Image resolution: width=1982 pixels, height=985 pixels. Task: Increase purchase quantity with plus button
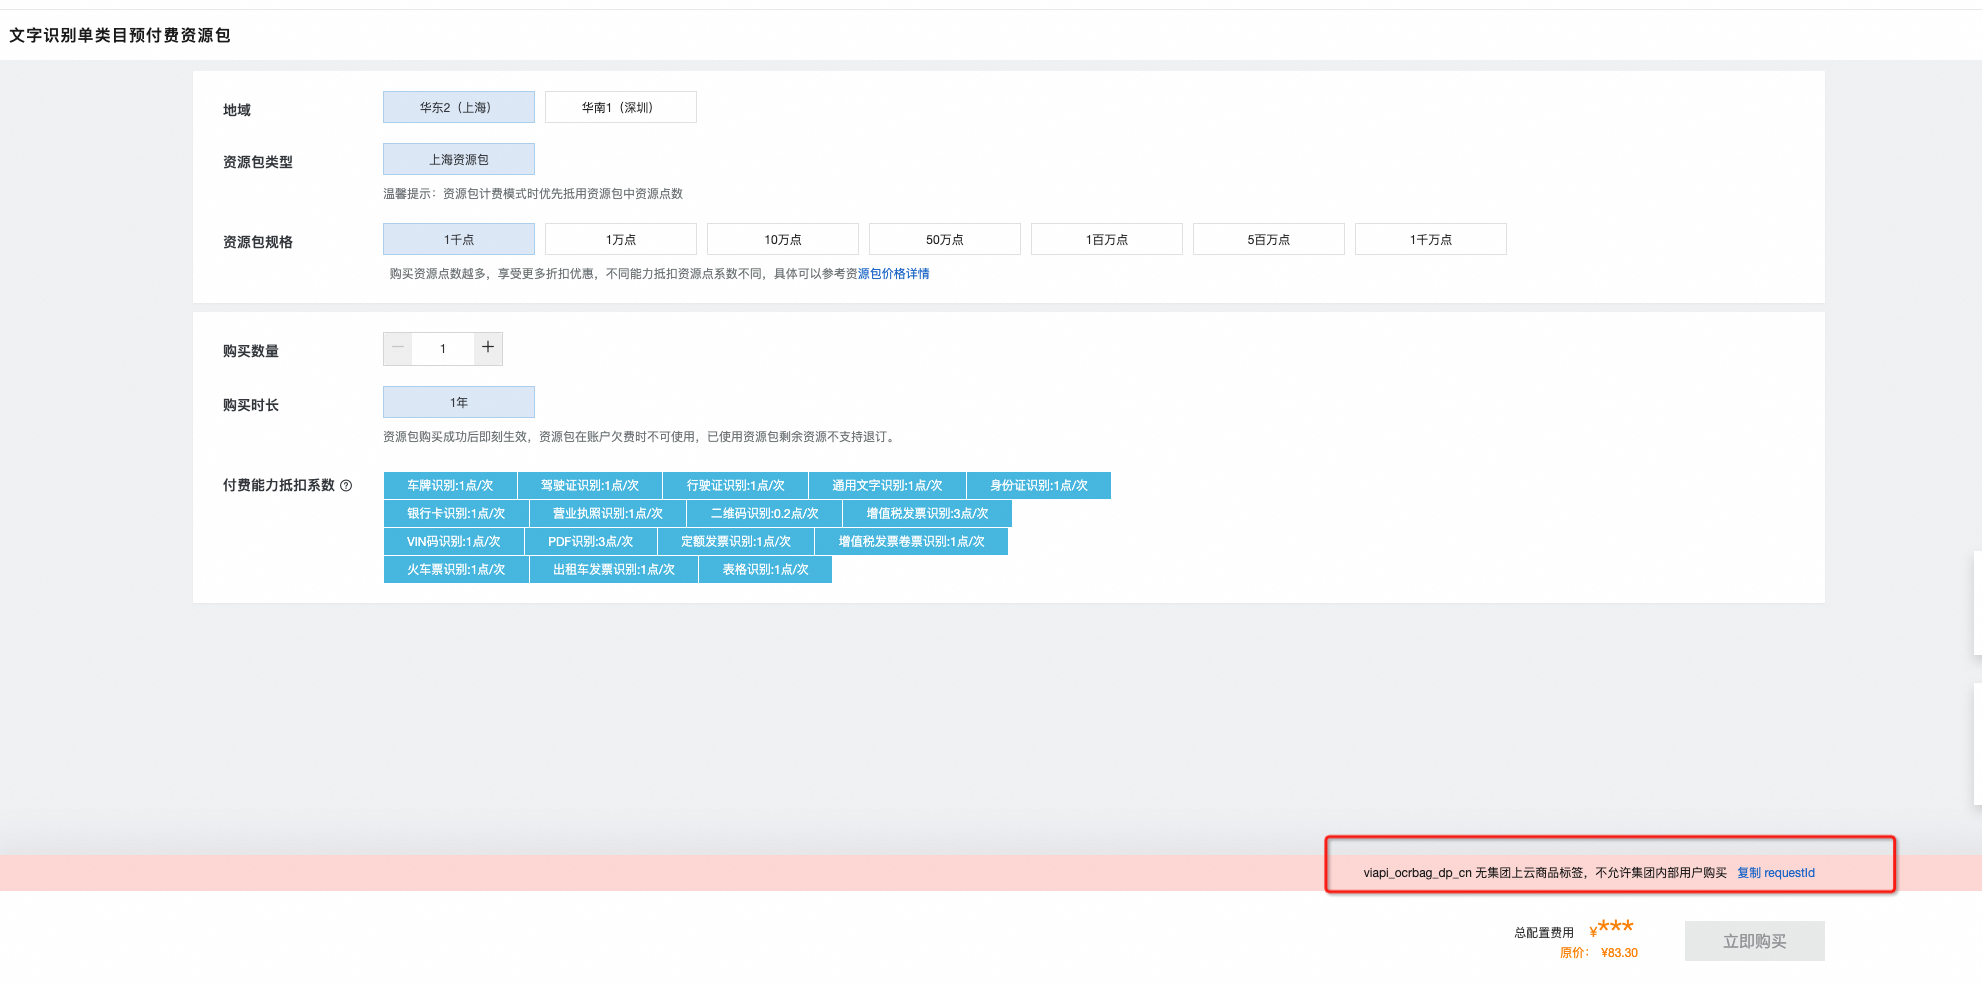pyautogui.click(x=488, y=348)
